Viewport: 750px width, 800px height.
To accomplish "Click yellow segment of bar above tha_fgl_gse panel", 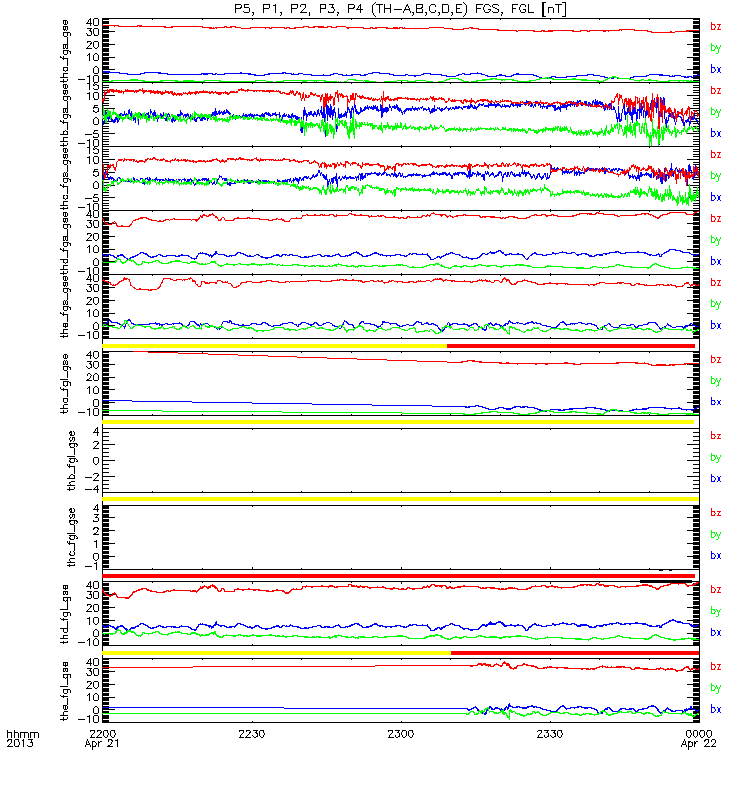I will tap(274, 346).
